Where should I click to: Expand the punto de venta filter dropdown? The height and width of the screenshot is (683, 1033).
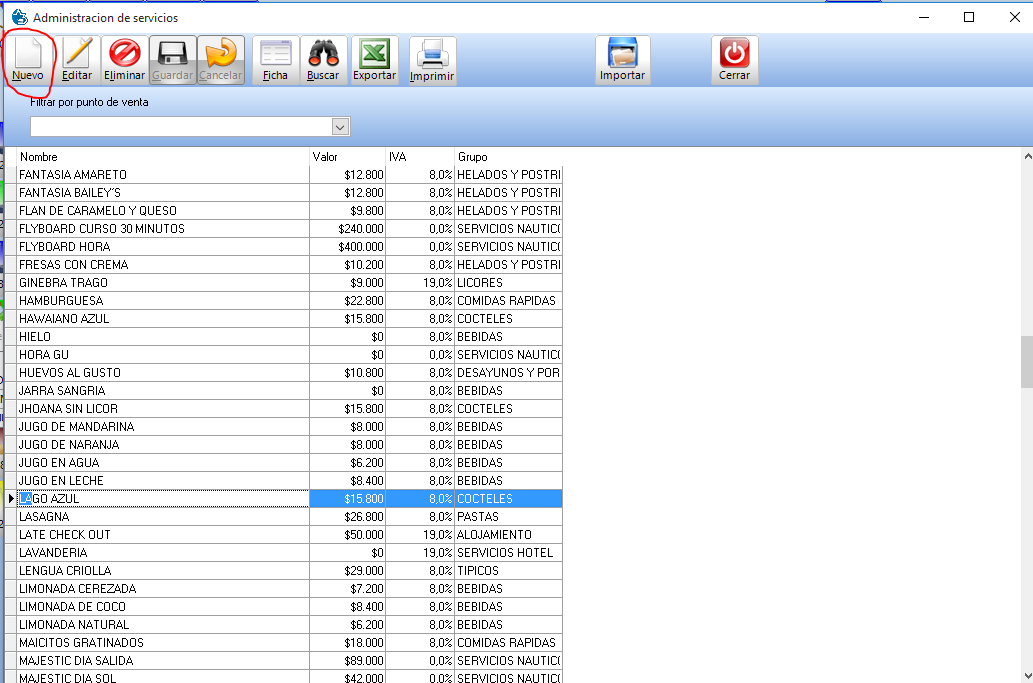[340, 127]
